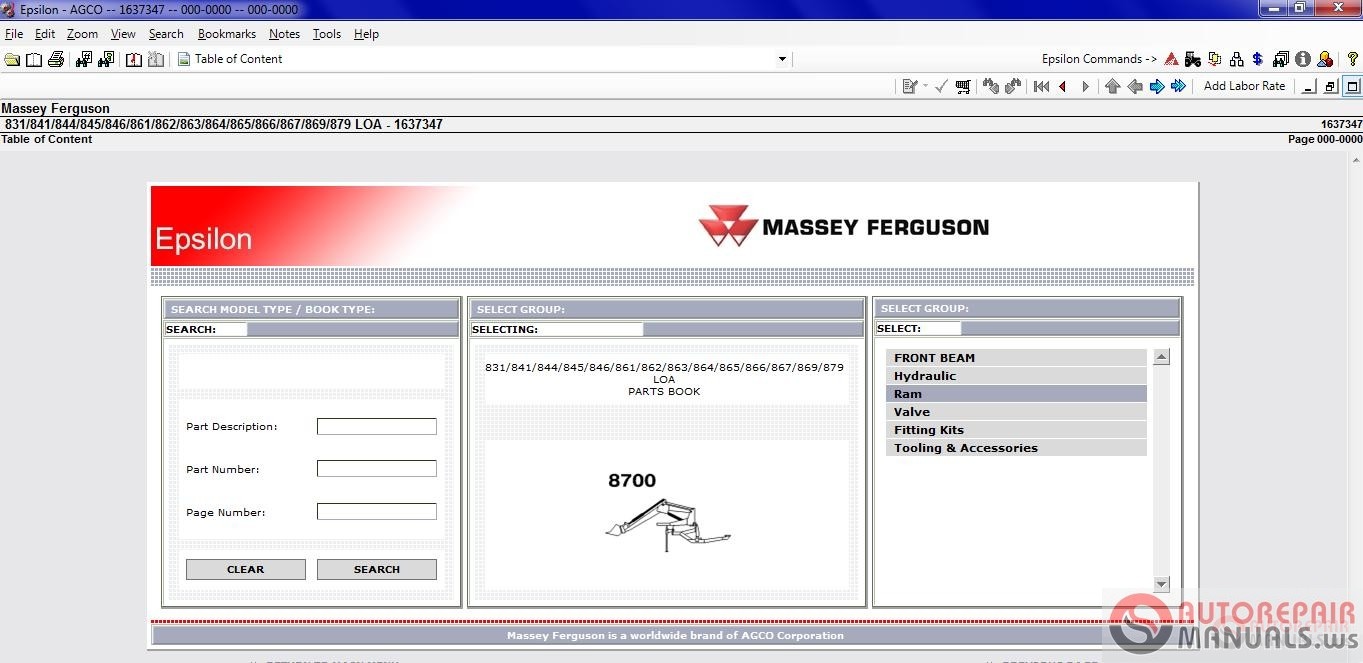Click the SEARCH button
Image resolution: width=1363 pixels, height=663 pixels.
pyautogui.click(x=377, y=569)
